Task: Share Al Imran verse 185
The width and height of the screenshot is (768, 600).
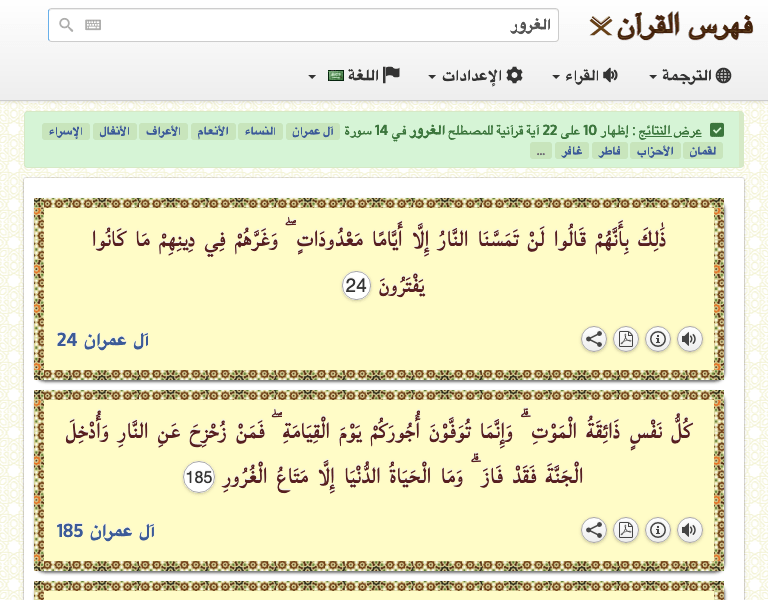Action: click(594, 530)
